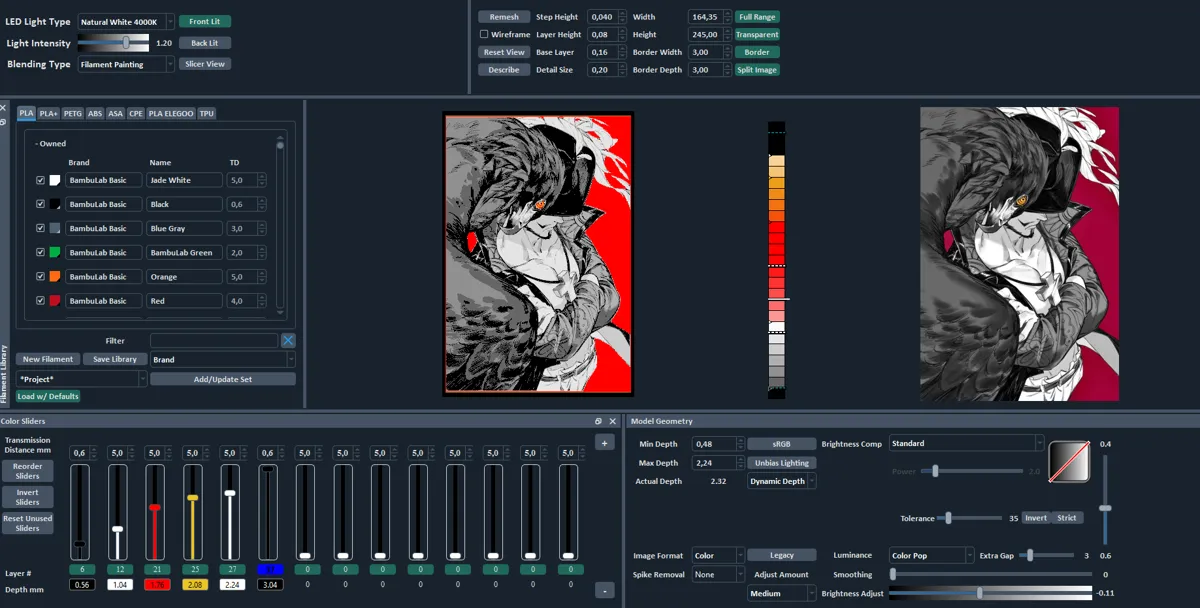The width and height of the screenshot is (1200, 608).
Task: Toggle the Wireframe checkbox
Action: (x=484, y=34)
